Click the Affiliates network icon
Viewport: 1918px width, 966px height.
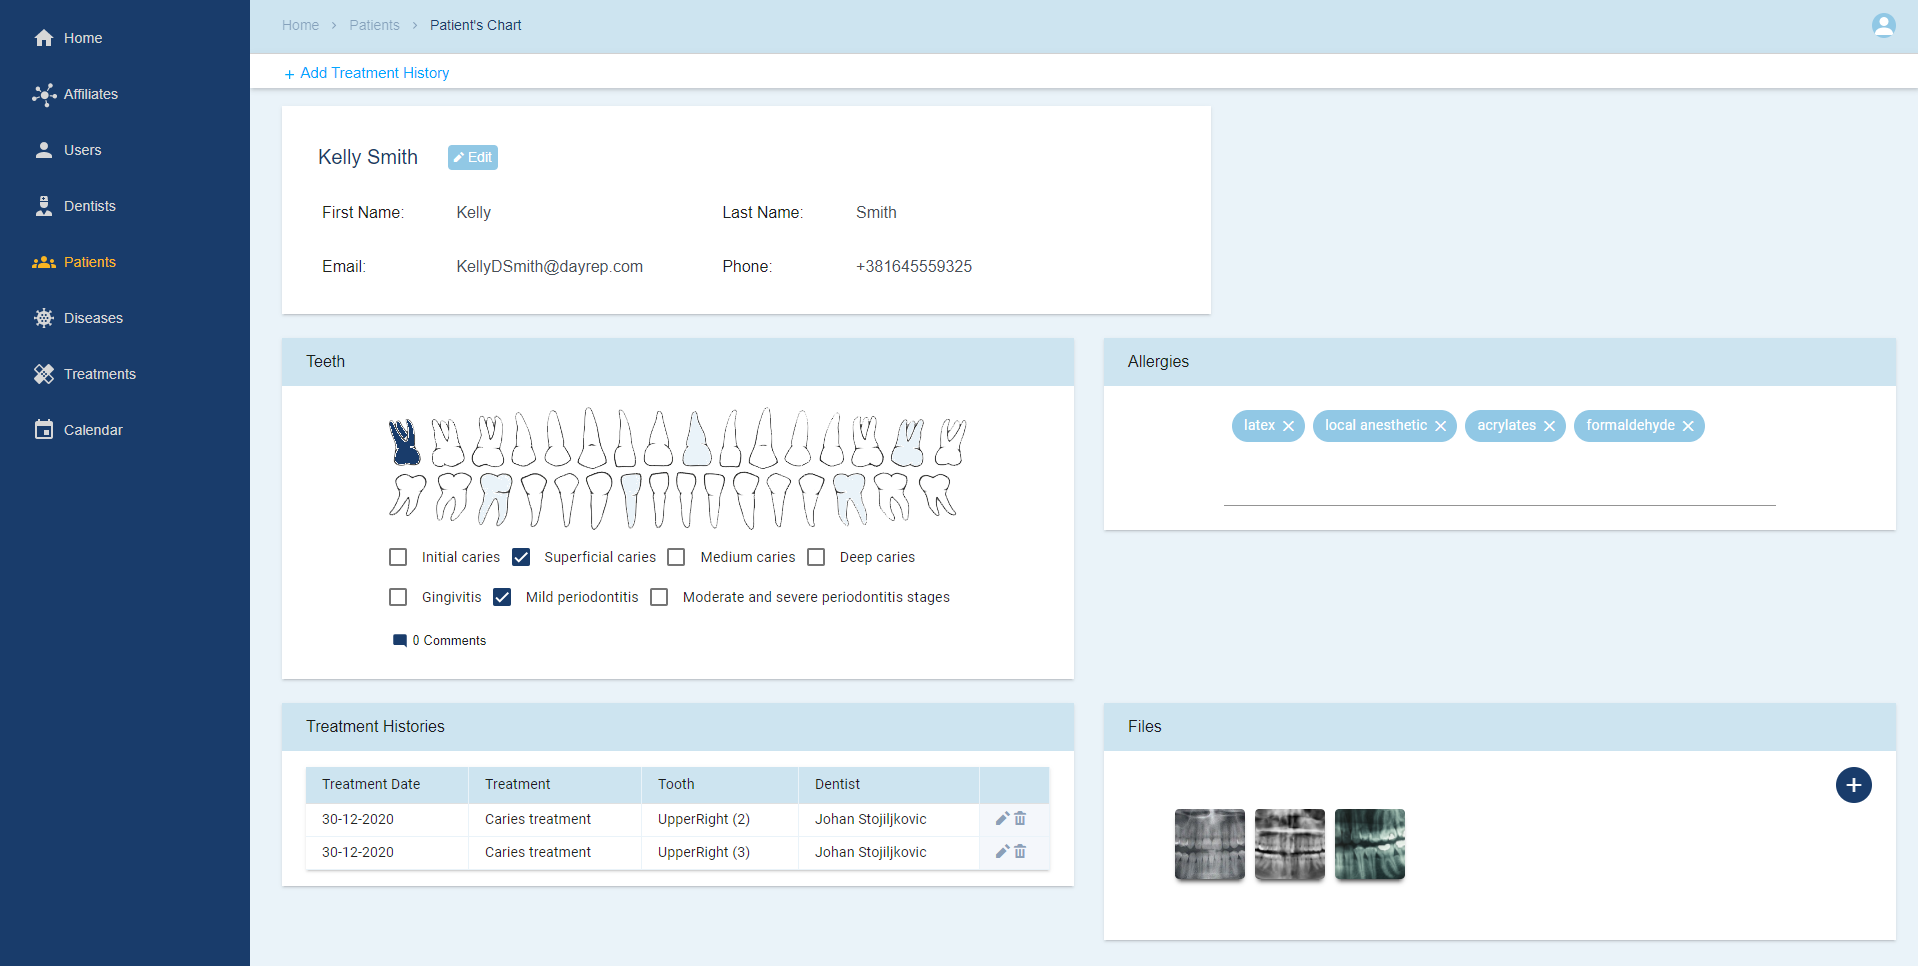[44, 94]
